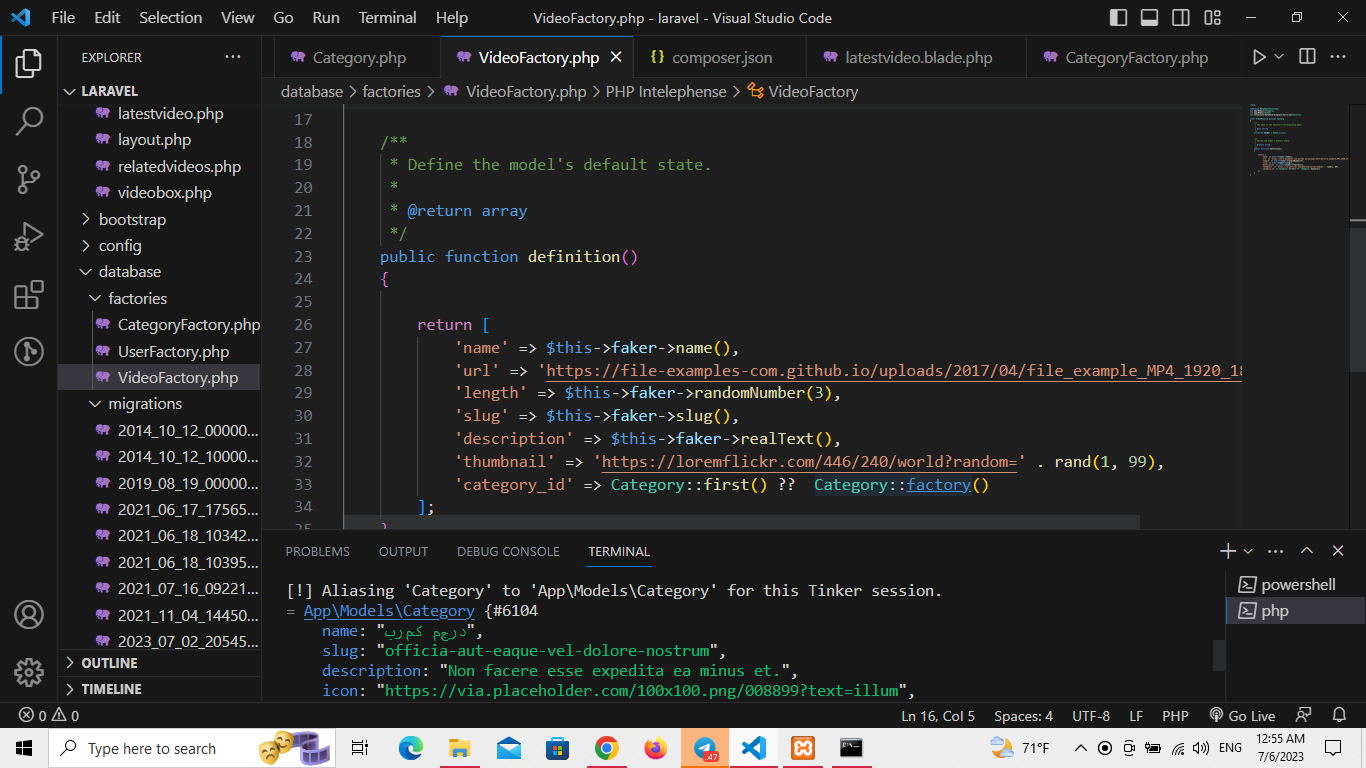This screenshot has height=768, width=1366.
Task: Change indentation via Spaces: 4
Action: (1023, 716)
